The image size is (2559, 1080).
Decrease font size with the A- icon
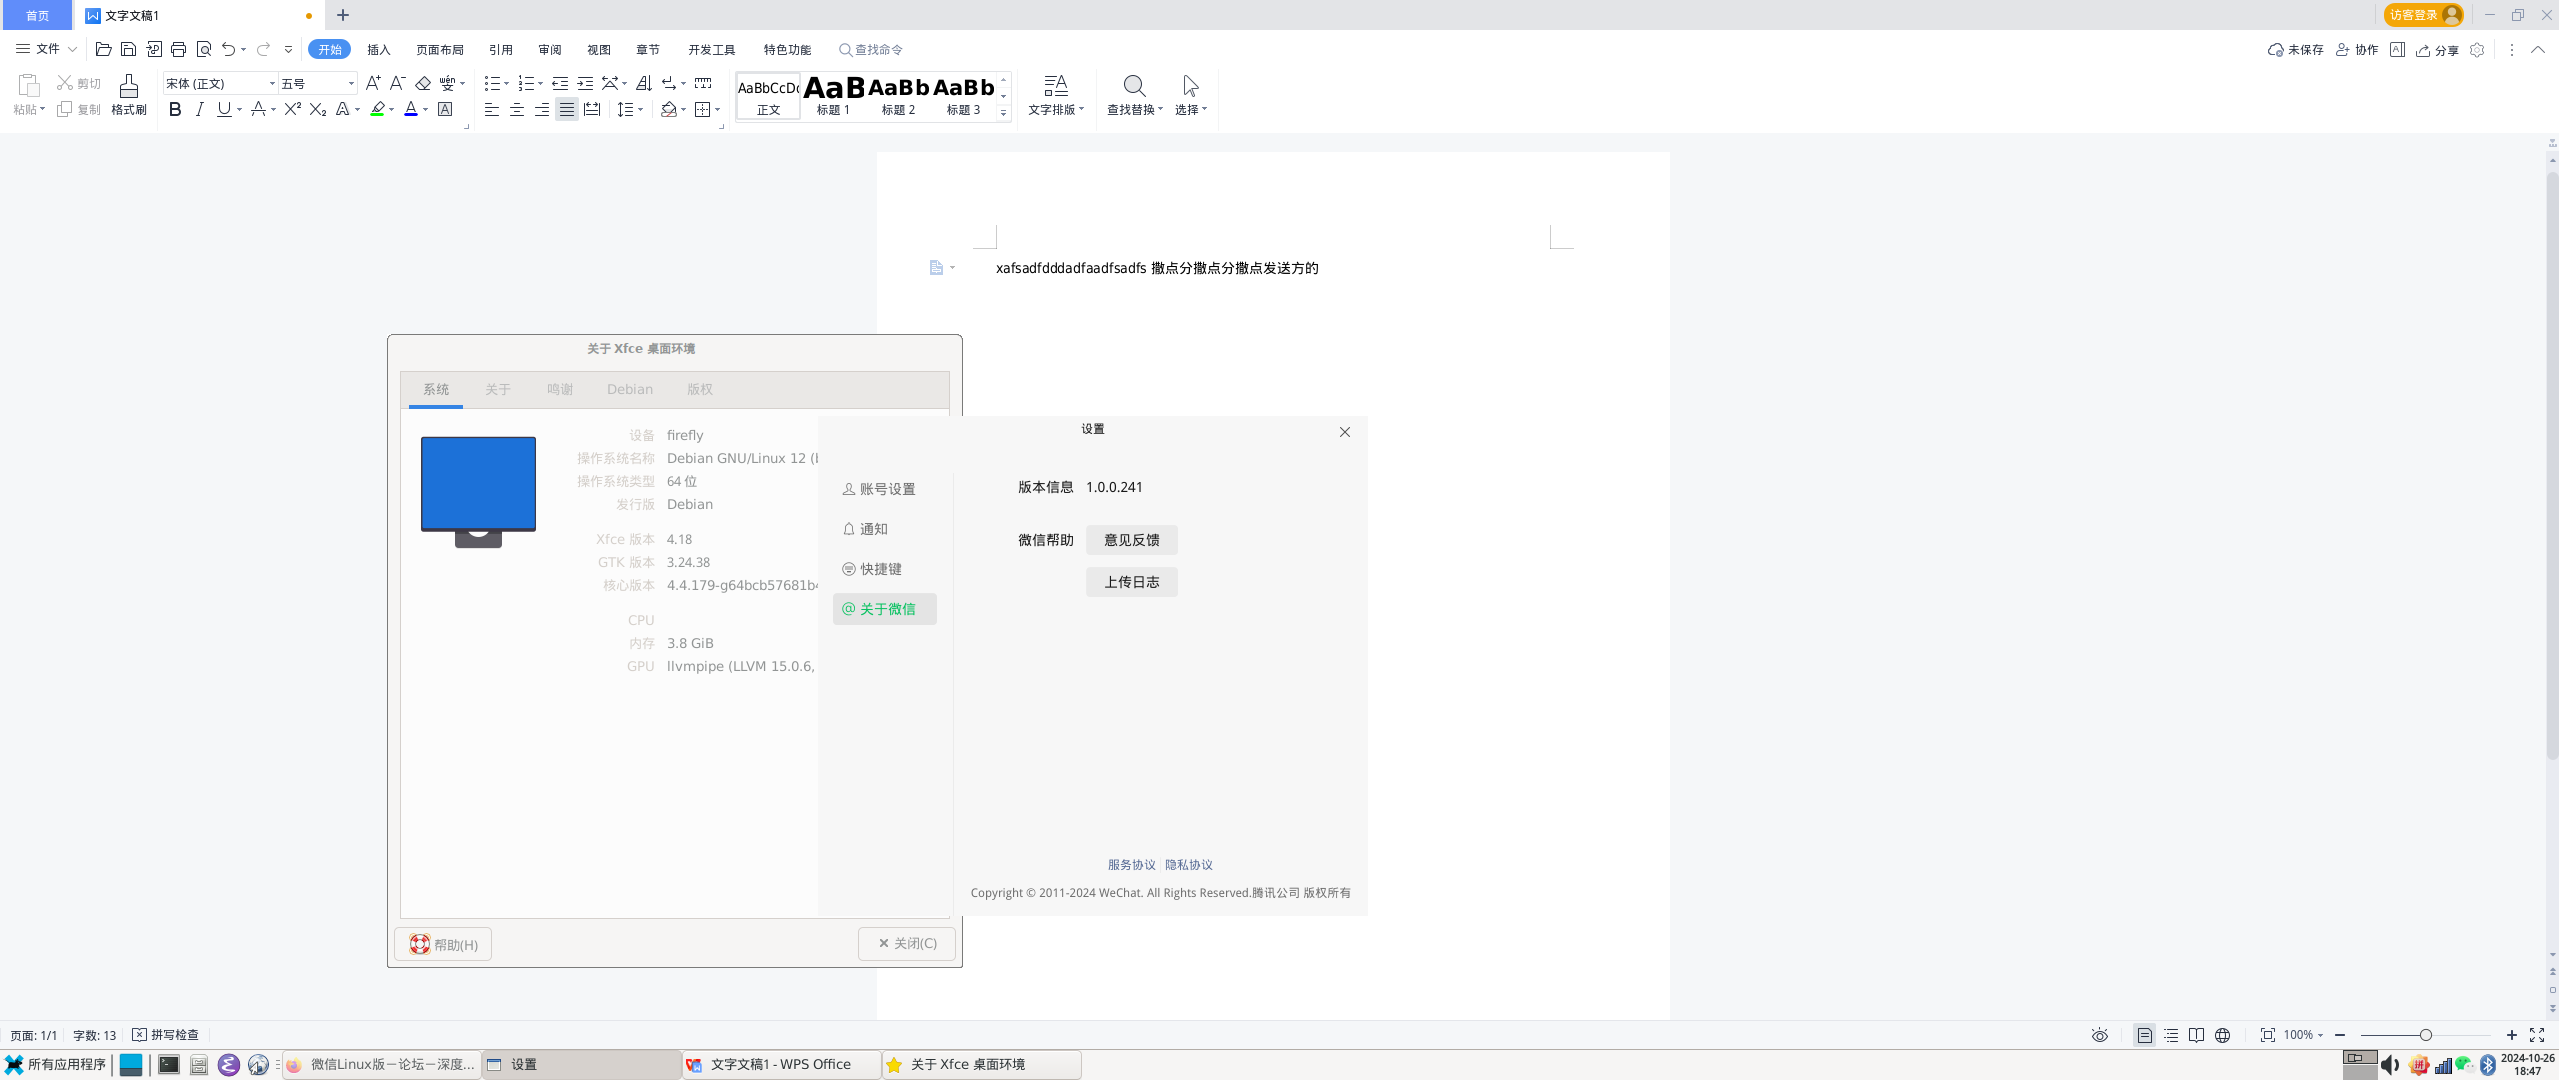point(397,83)
